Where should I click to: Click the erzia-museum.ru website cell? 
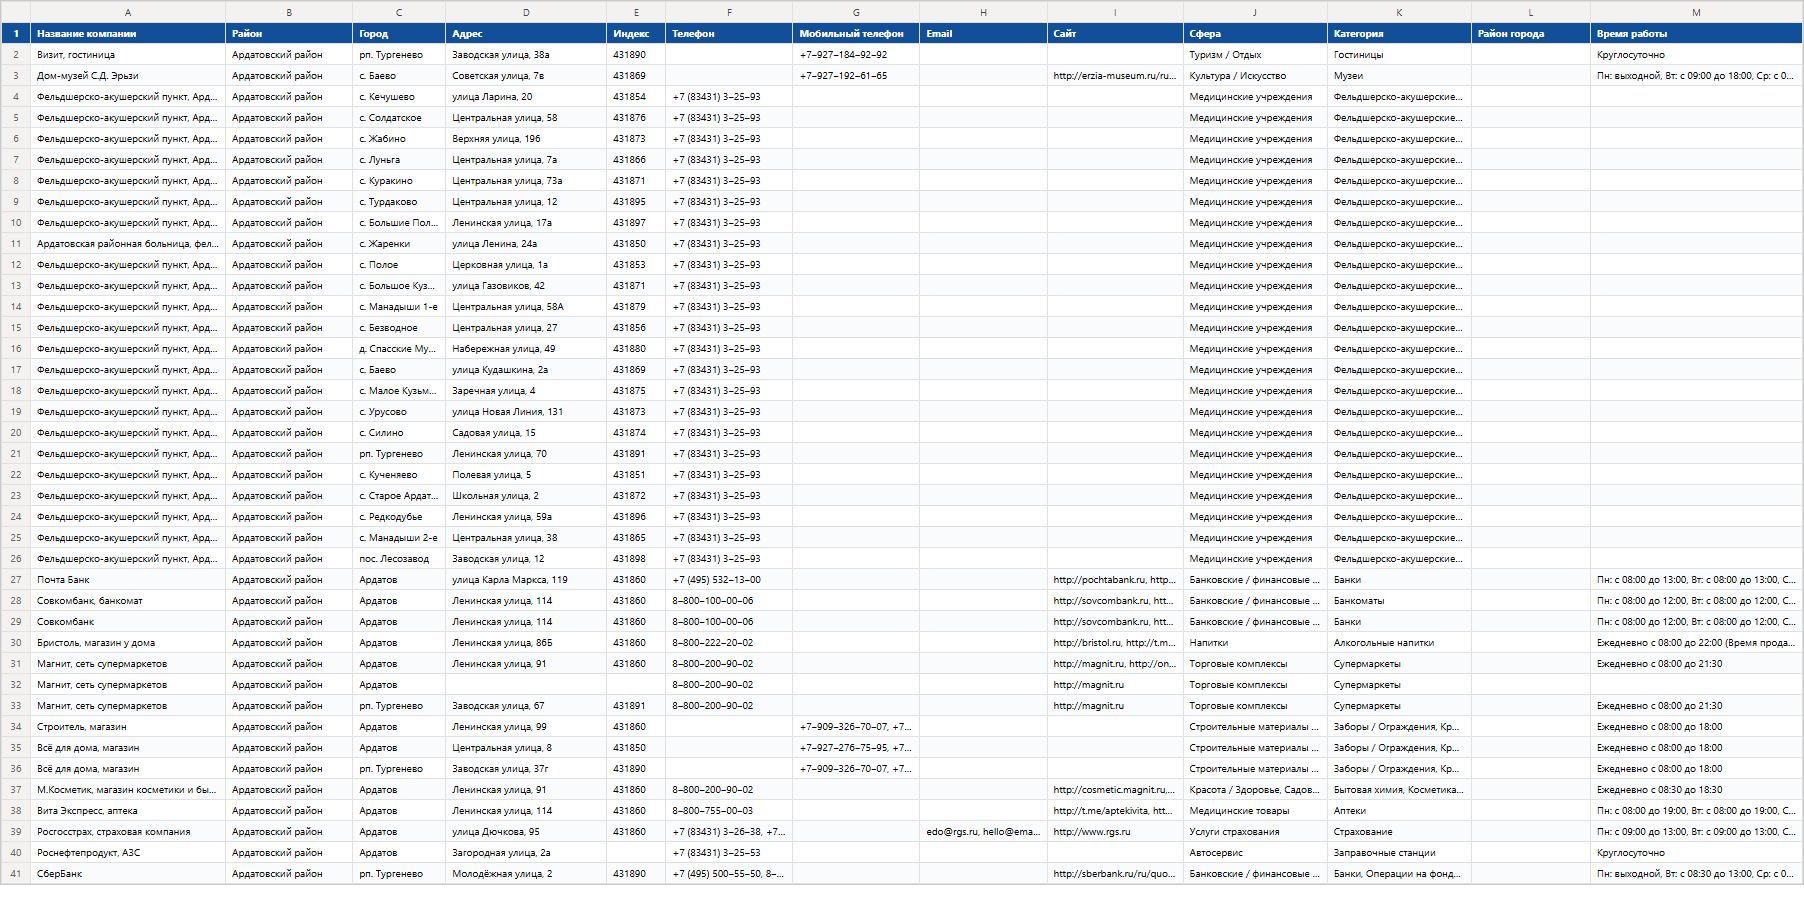pyautogui.click(x=1115, y=76)
